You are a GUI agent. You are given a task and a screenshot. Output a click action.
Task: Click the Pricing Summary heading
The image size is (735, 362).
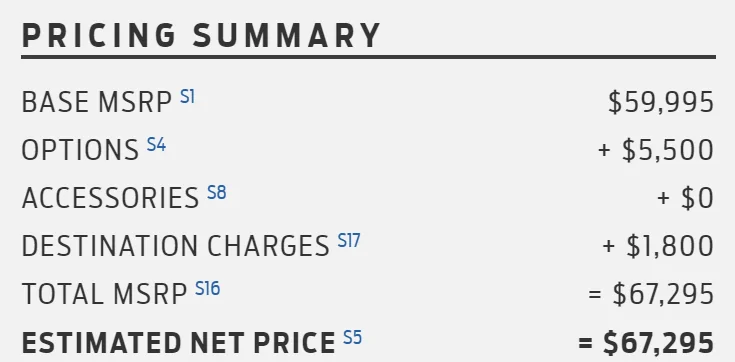pyautogui.click(x=201, y=36)
